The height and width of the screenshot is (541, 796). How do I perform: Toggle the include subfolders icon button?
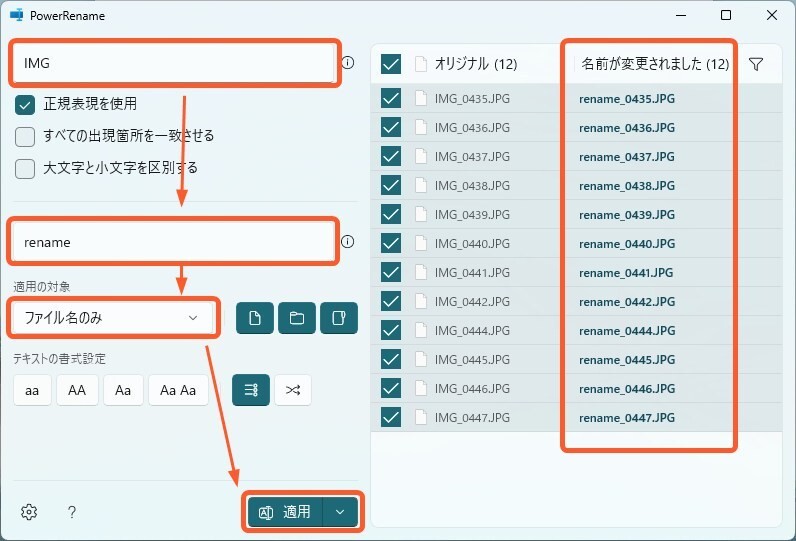tap(339, 318)
